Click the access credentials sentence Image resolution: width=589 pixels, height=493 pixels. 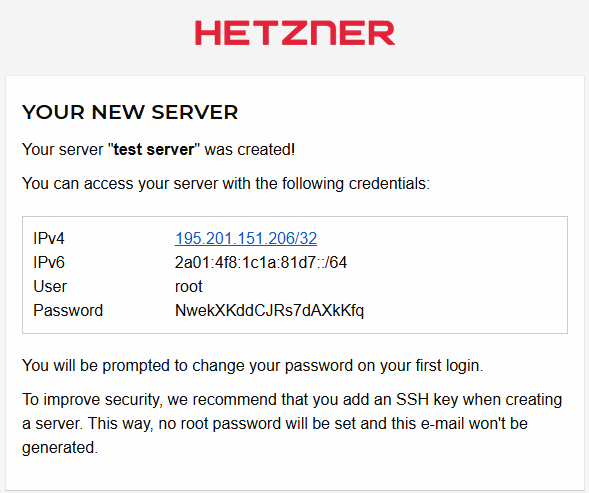point(226,184)
